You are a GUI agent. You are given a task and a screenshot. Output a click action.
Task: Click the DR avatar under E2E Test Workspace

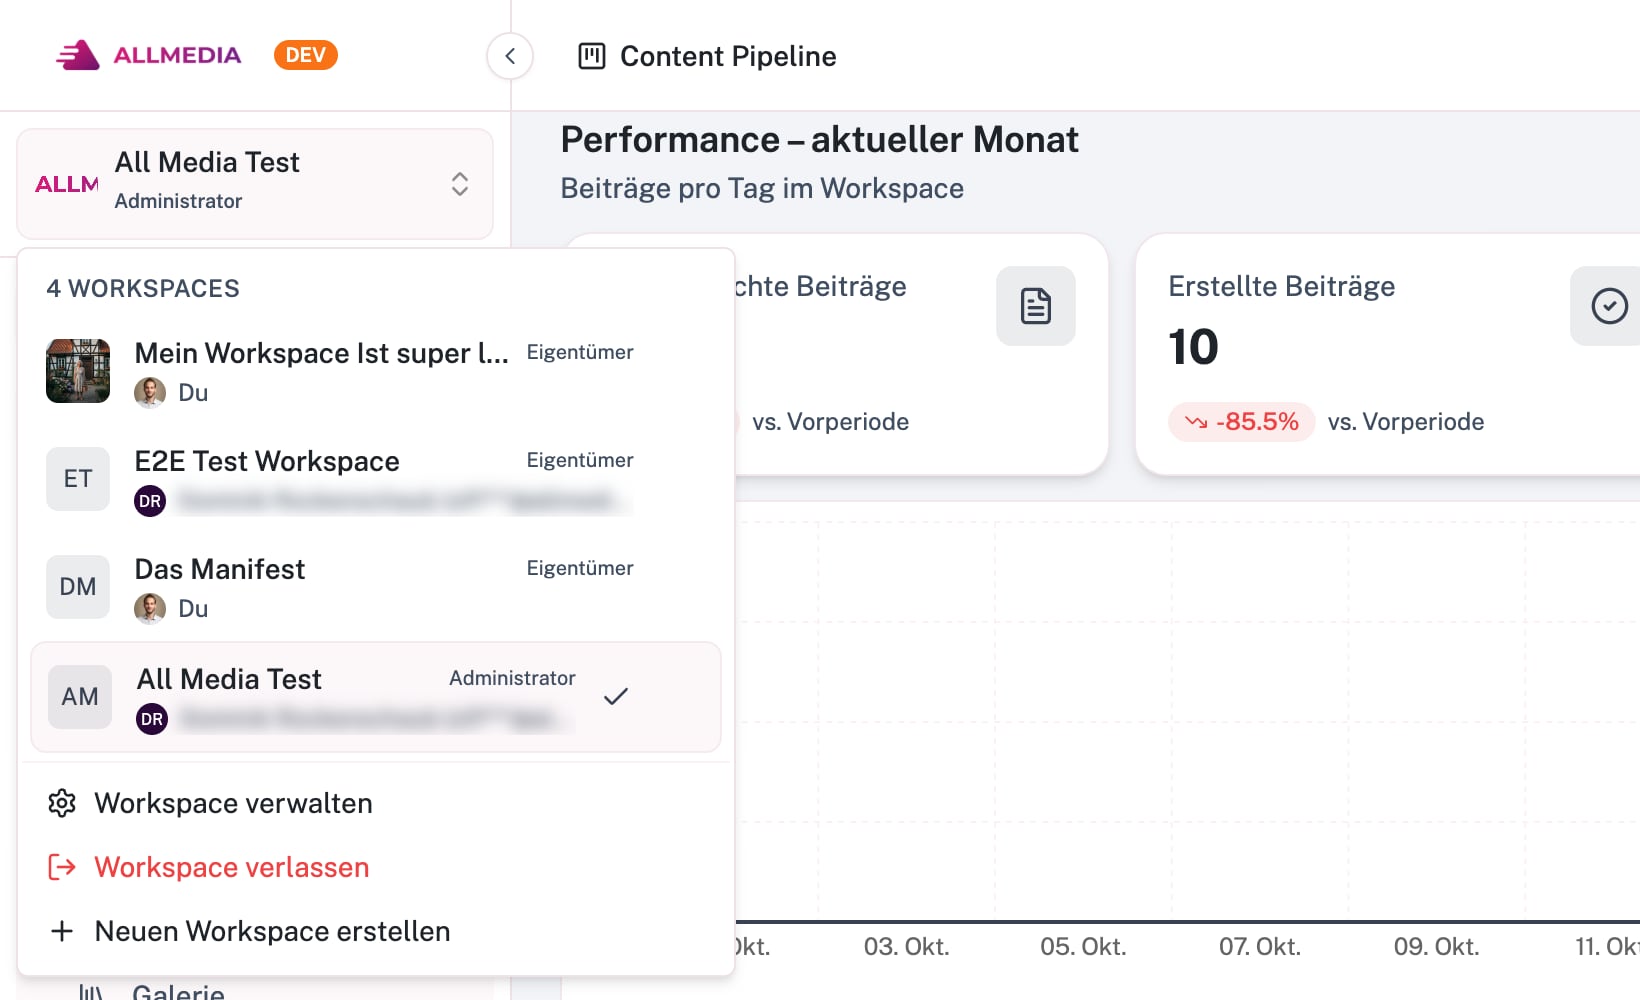(x=150, y=501)
